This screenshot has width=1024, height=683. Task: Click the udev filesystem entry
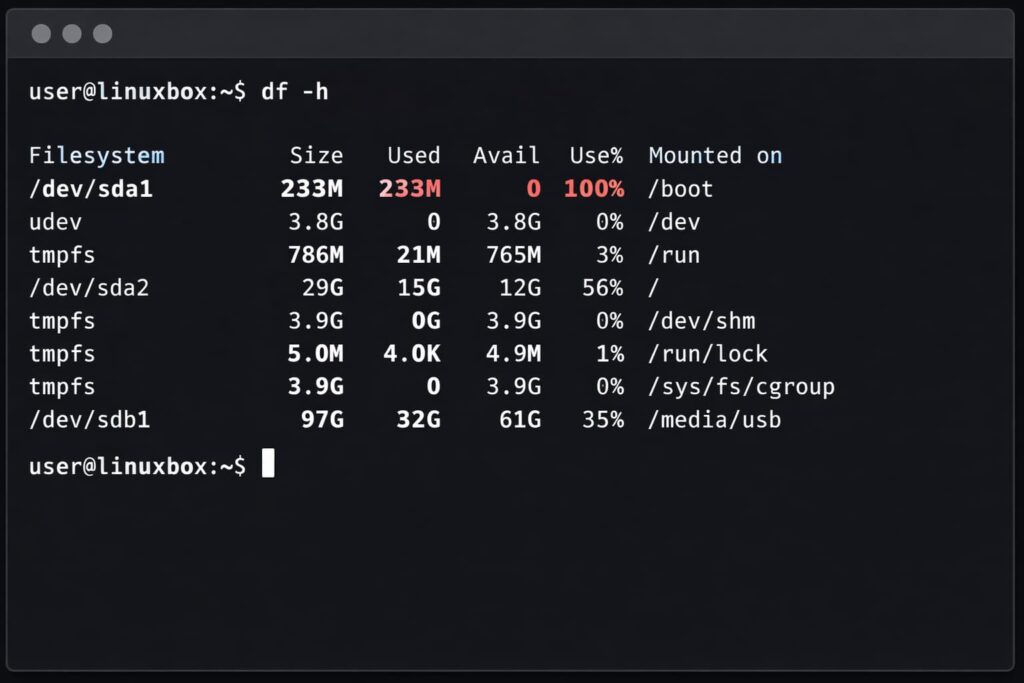(x=56, y=222)
